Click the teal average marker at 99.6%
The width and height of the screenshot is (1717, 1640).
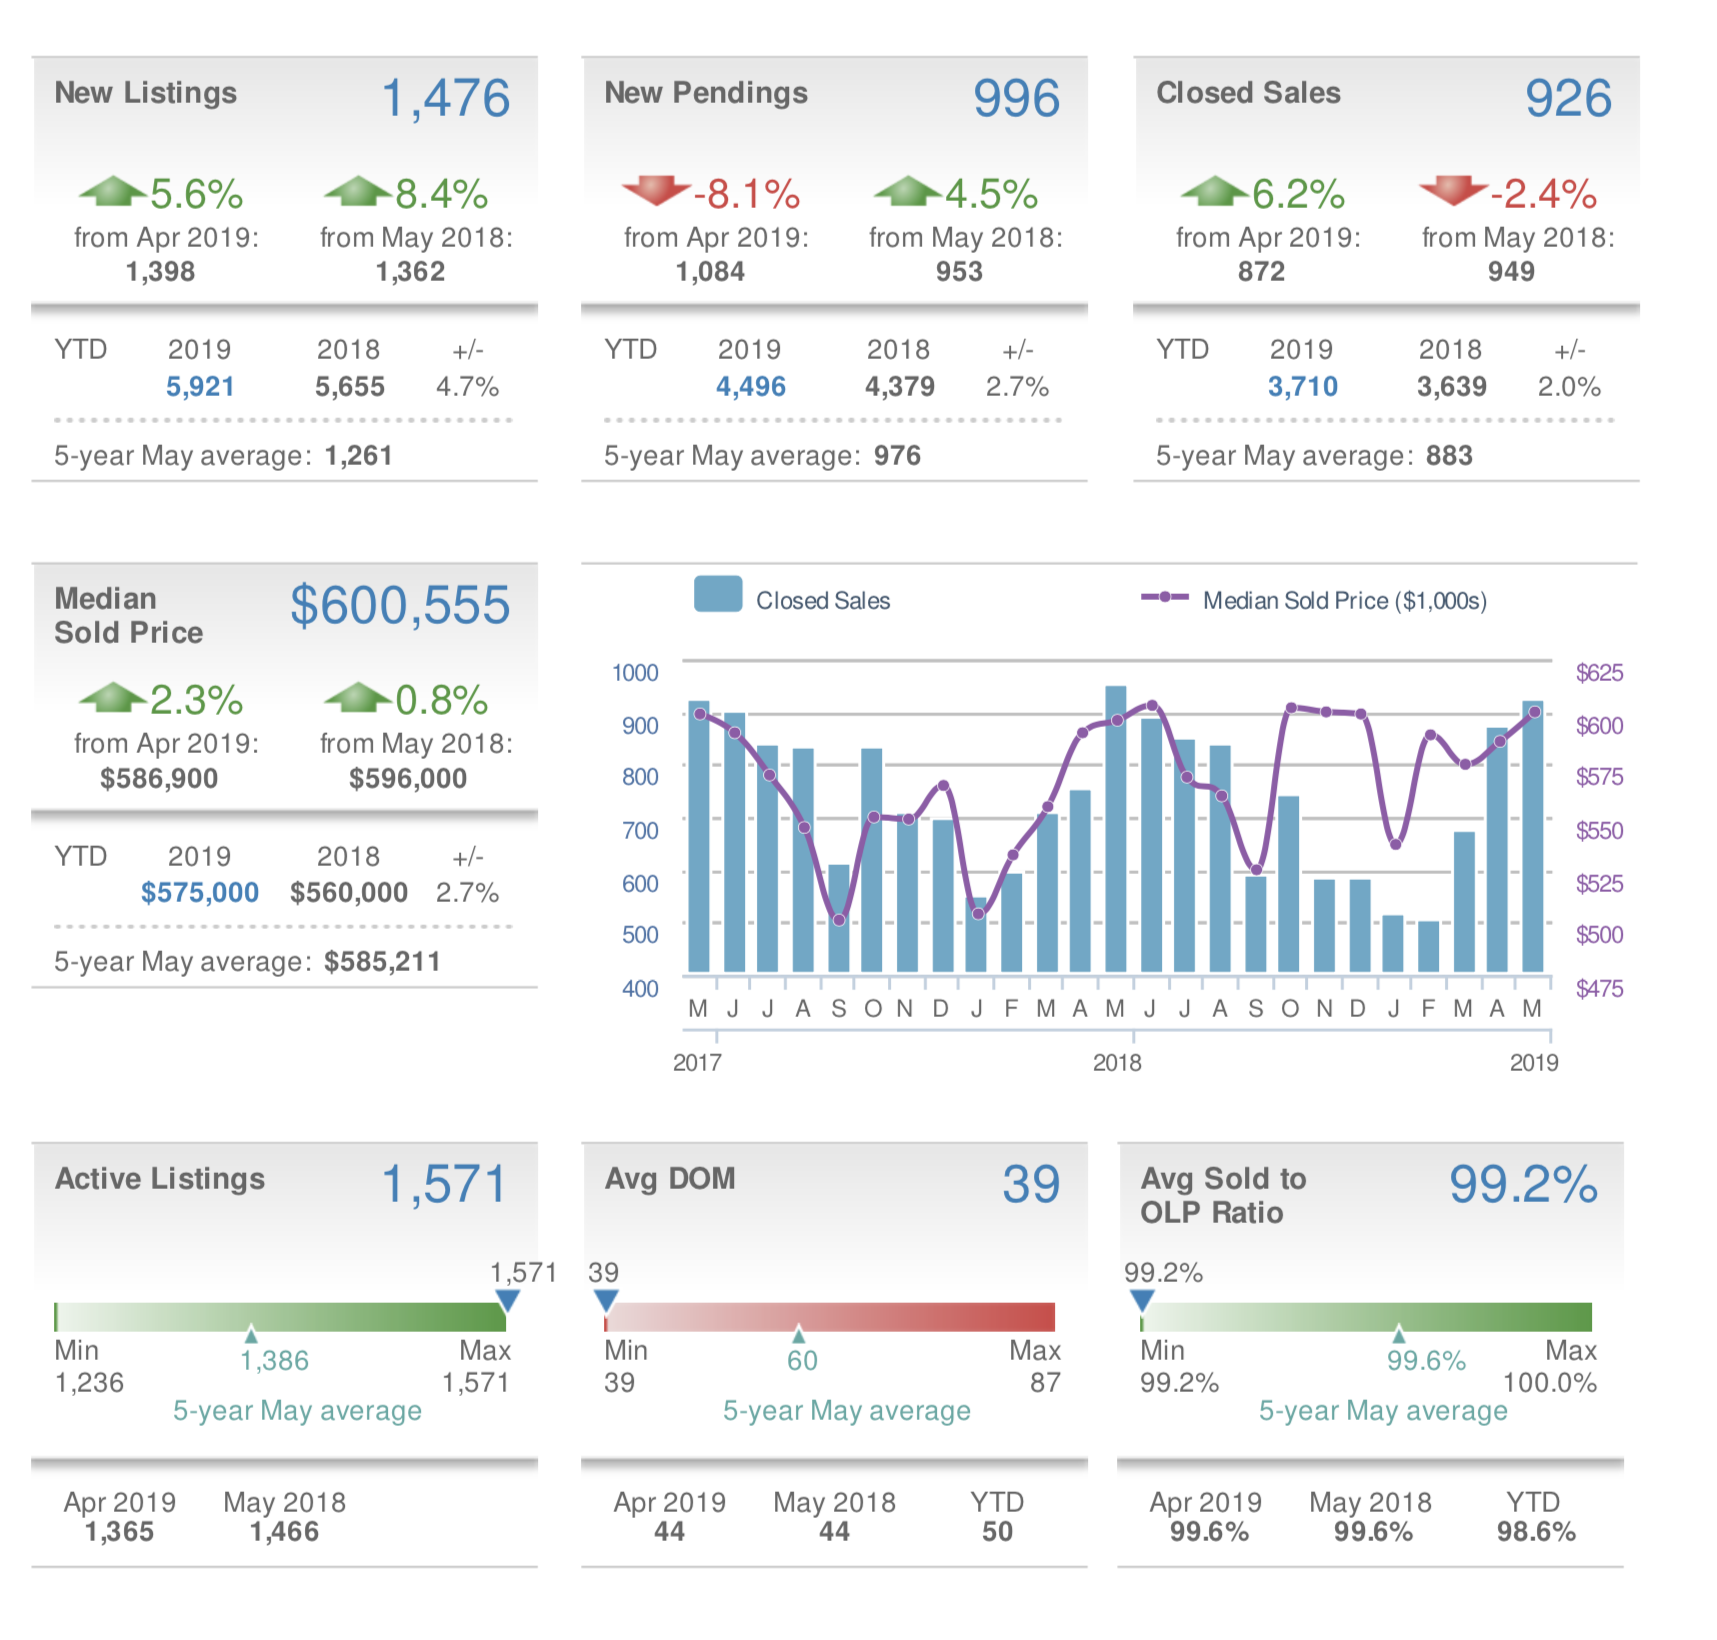(1399, 1334)
